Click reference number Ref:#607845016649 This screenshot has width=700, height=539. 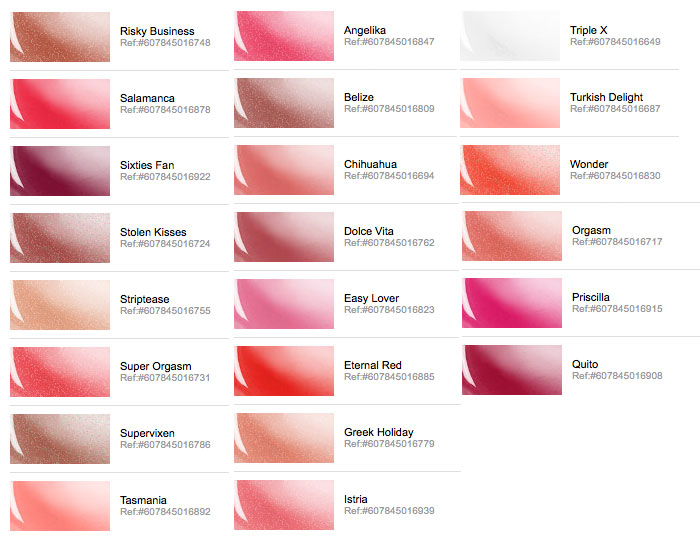615,42
